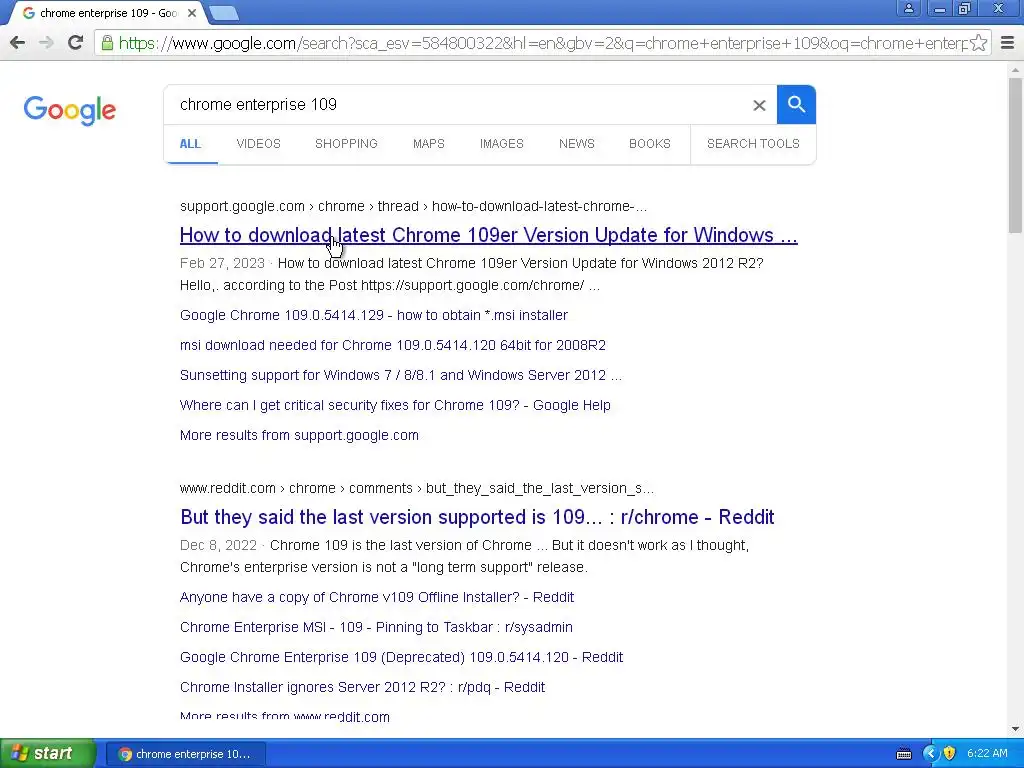1024x768 pixels.
Task: Bookmark this page with the star icon
Action: pyautogui.click(x=978, y=43)
